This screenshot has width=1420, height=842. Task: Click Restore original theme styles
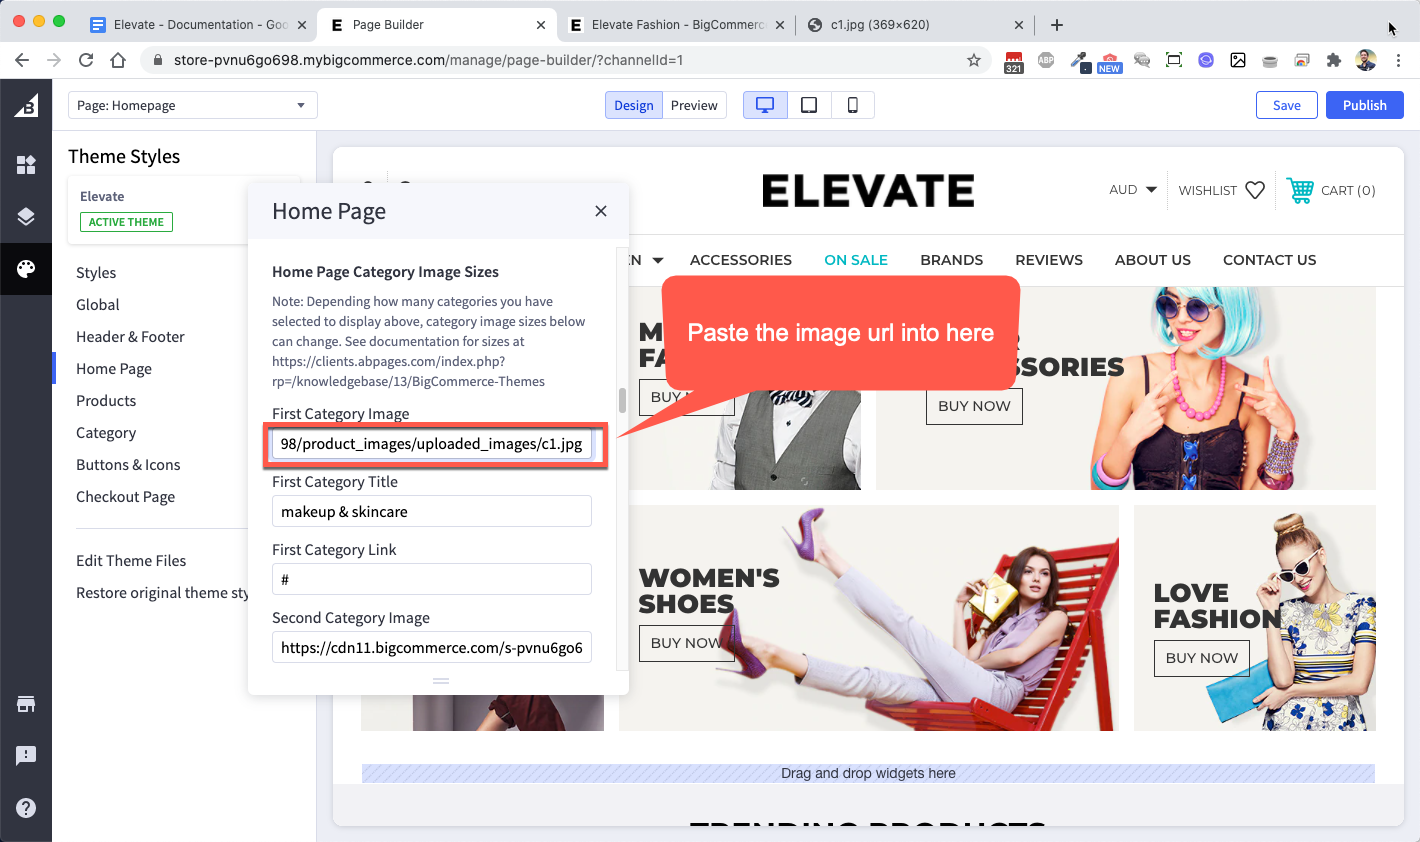coord(162,593)
